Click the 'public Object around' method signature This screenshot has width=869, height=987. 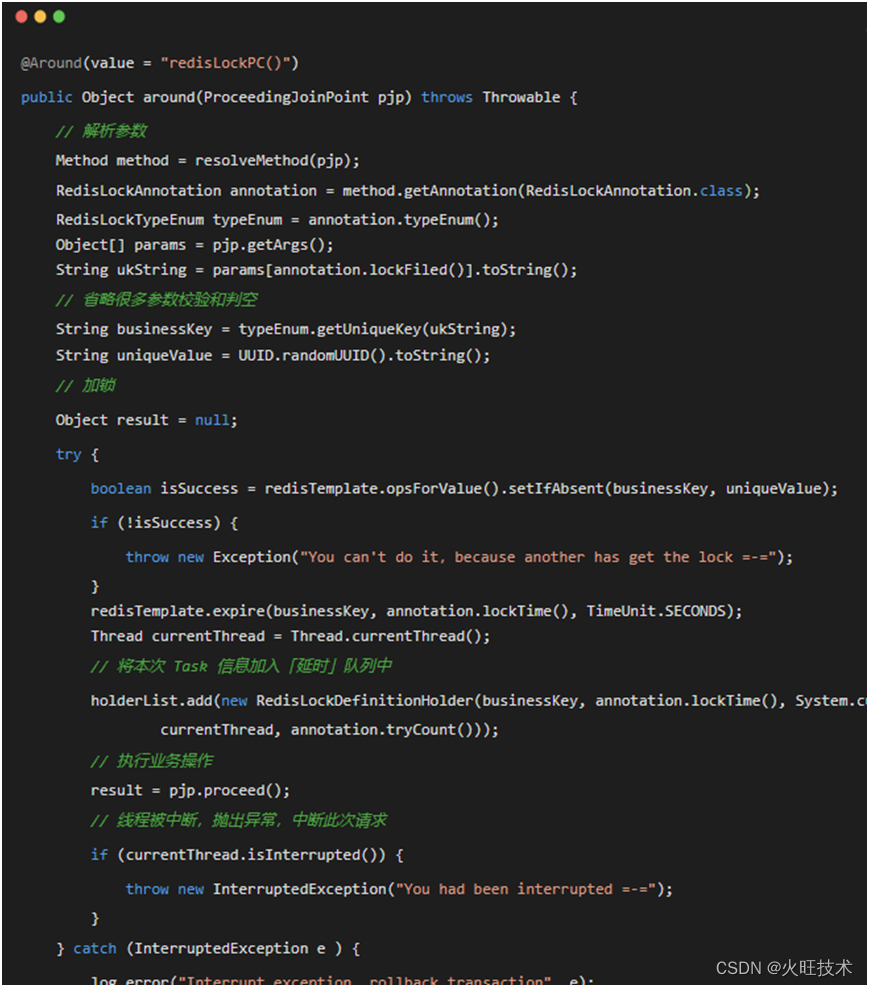(x=299, y=98)
